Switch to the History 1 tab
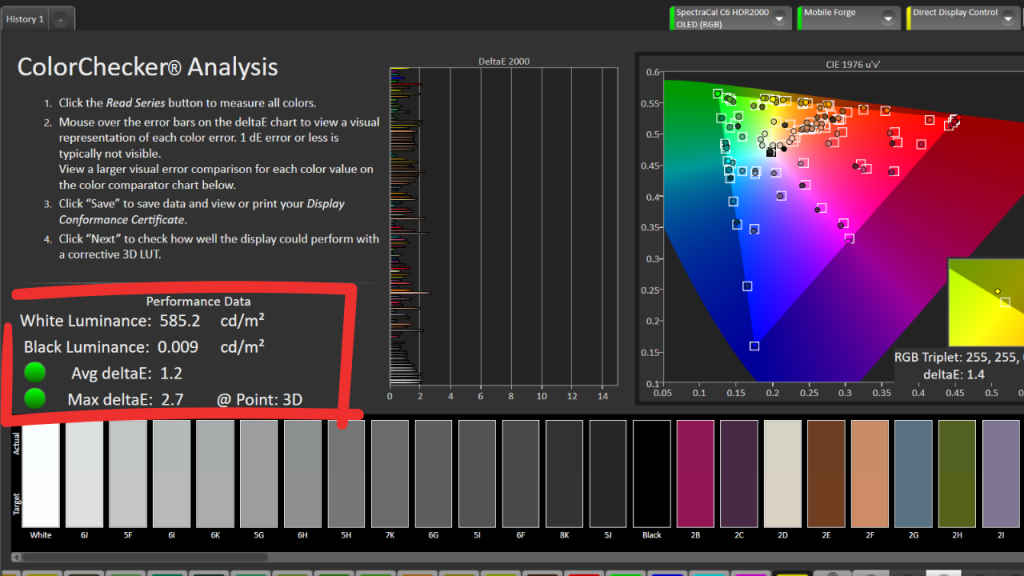1024x576 pixels. coord(24,19)
